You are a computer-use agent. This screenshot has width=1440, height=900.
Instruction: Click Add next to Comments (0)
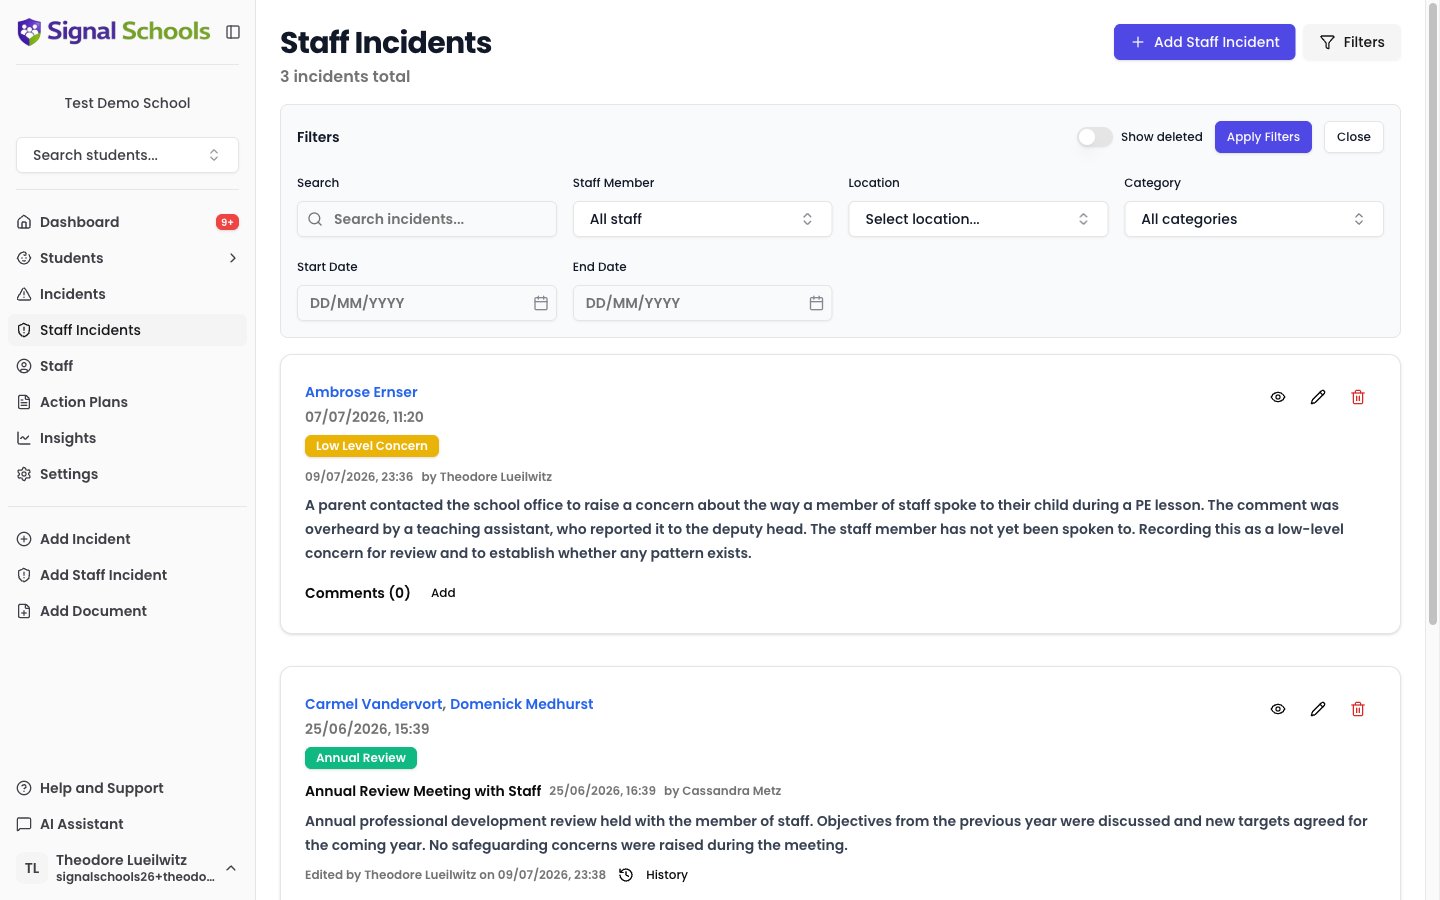click(443, 593)
